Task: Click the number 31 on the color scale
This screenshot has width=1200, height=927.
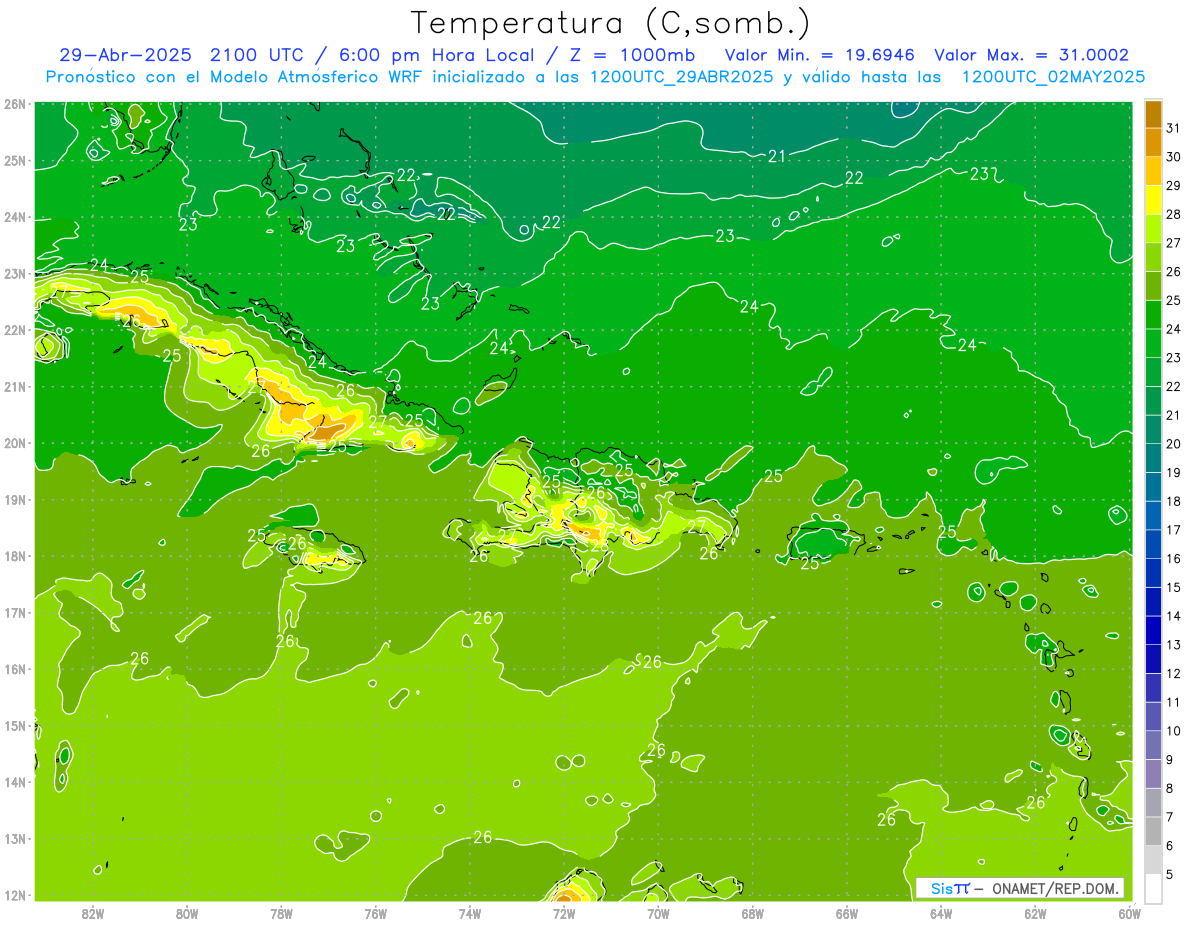Action: pyautogui.click(x=1173, y=128)
